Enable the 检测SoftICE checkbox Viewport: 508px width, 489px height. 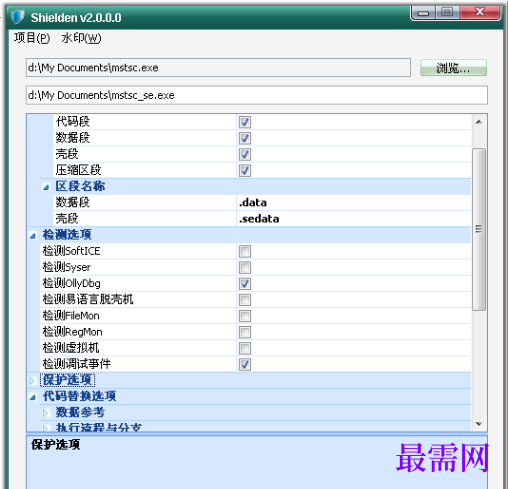[245, 251]
